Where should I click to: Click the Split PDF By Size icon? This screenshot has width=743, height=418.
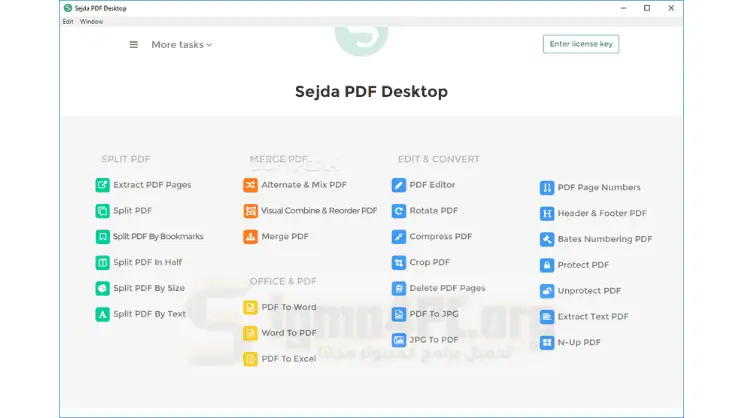102,288
